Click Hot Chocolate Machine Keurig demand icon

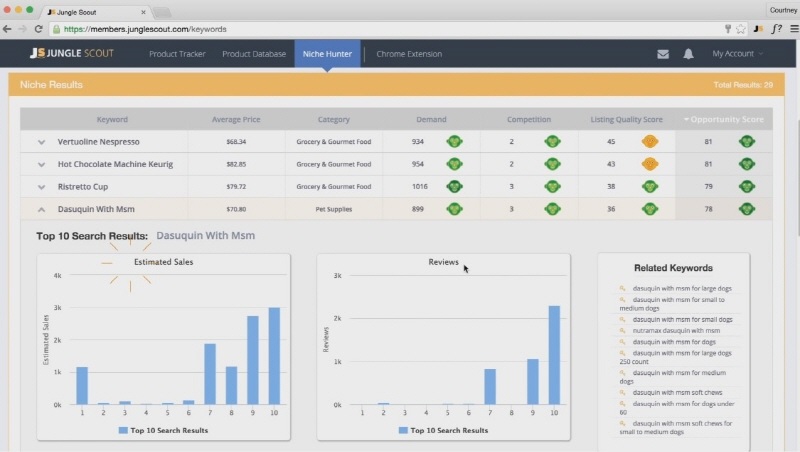(x=455, y=164)
